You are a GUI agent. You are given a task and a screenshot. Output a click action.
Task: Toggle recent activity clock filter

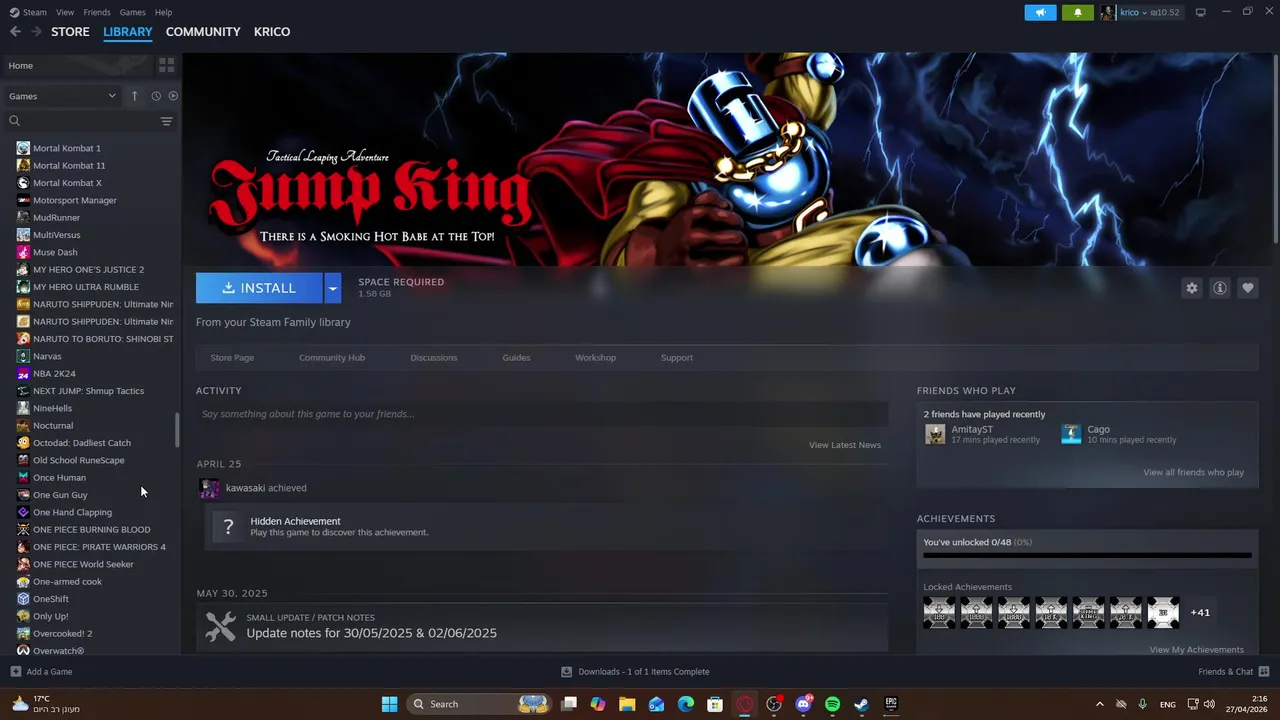click(x=156, y=96)
